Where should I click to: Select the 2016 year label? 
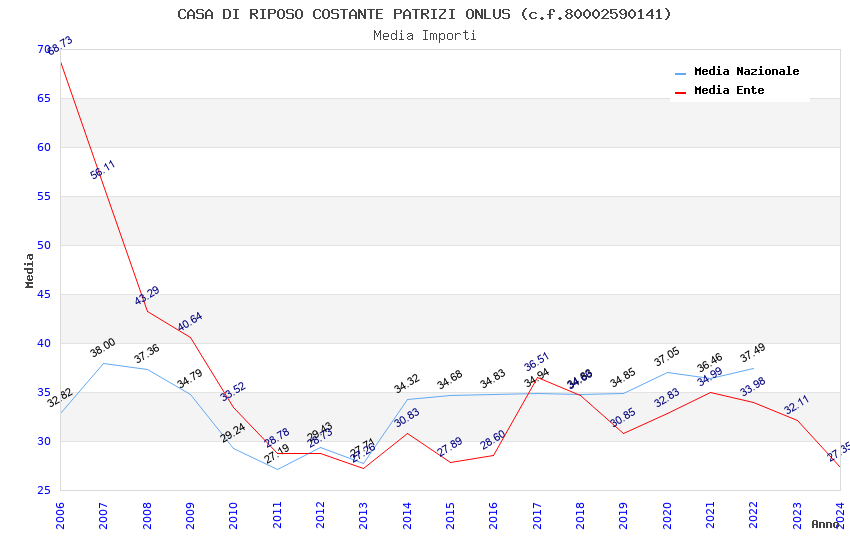coord(494,515)
